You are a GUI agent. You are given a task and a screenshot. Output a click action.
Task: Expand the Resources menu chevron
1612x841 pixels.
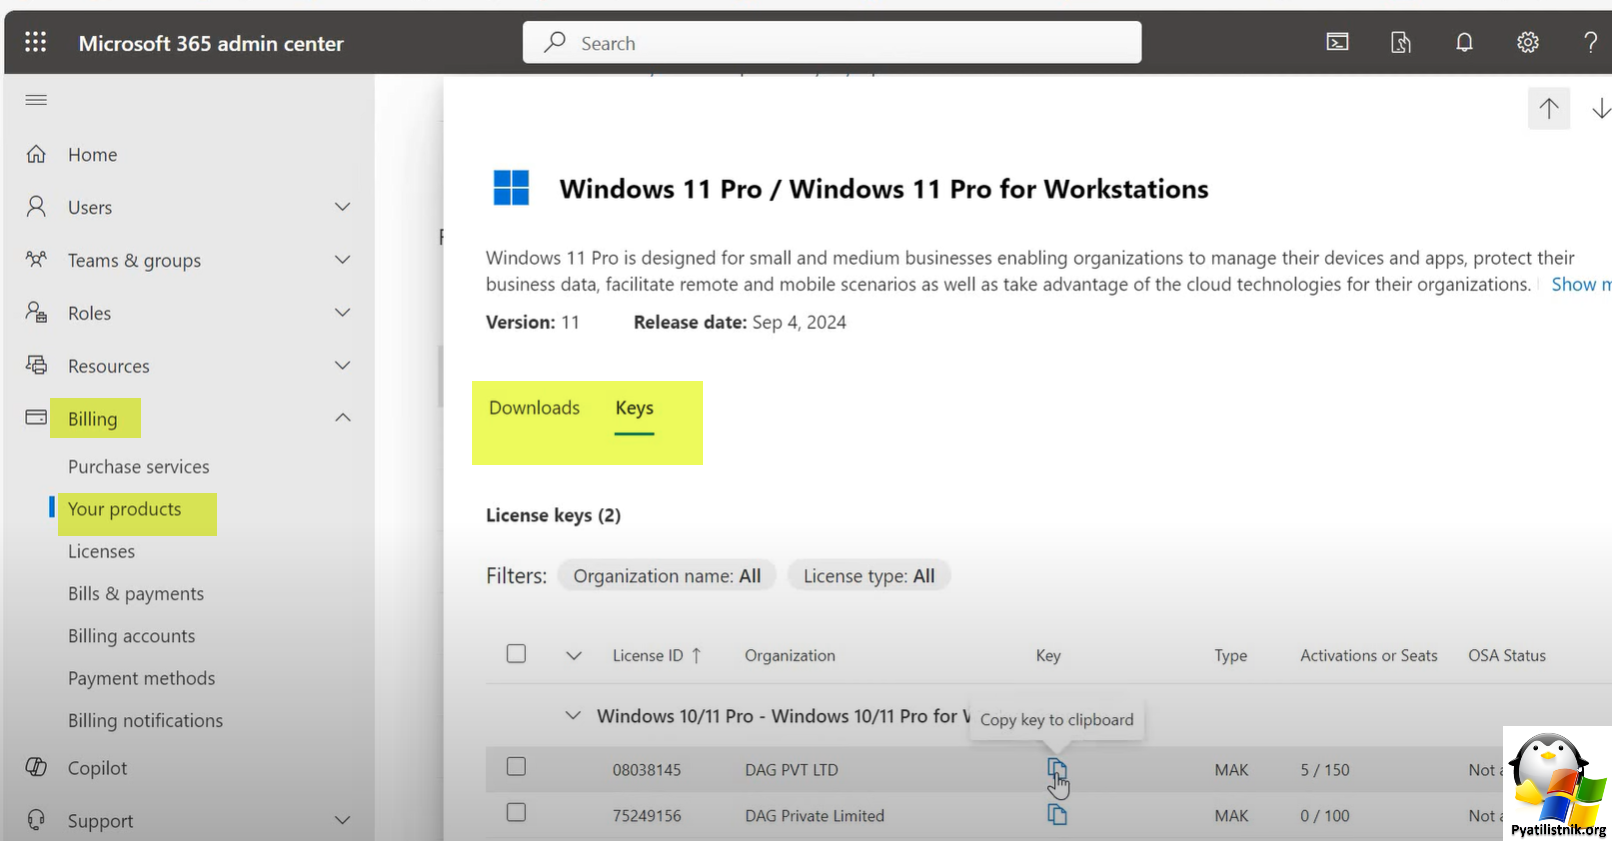(x=342, y=366)
